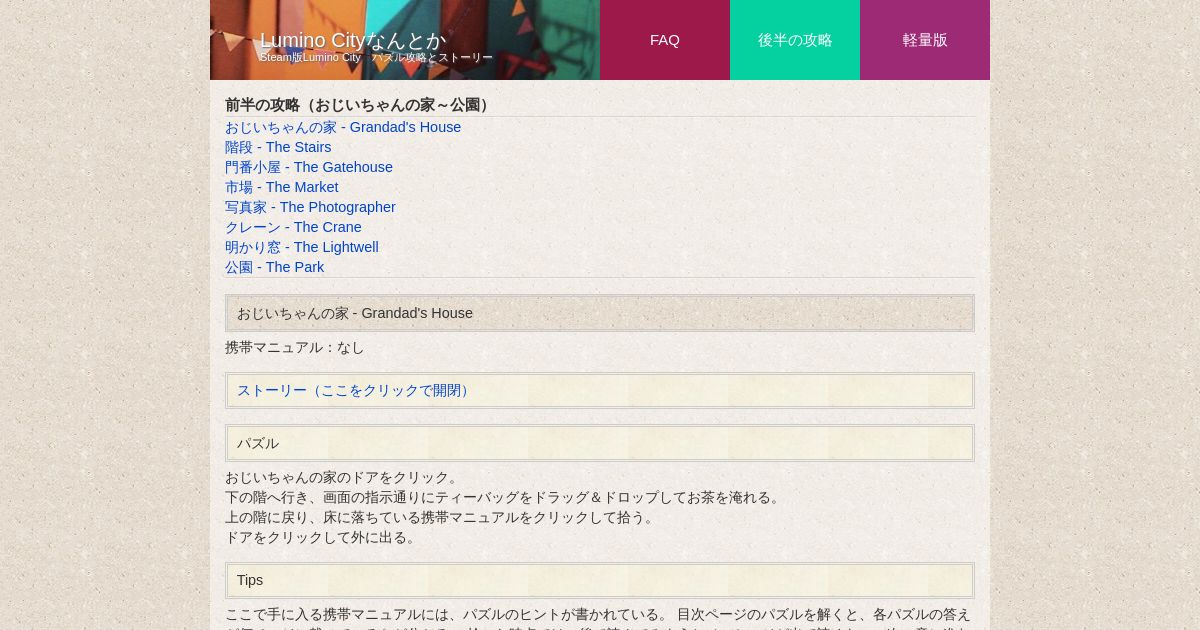Click the line ドアをクリックして外に出る。
The width and height of the screenshot is (1200, 630).
[x=322, y=537]
